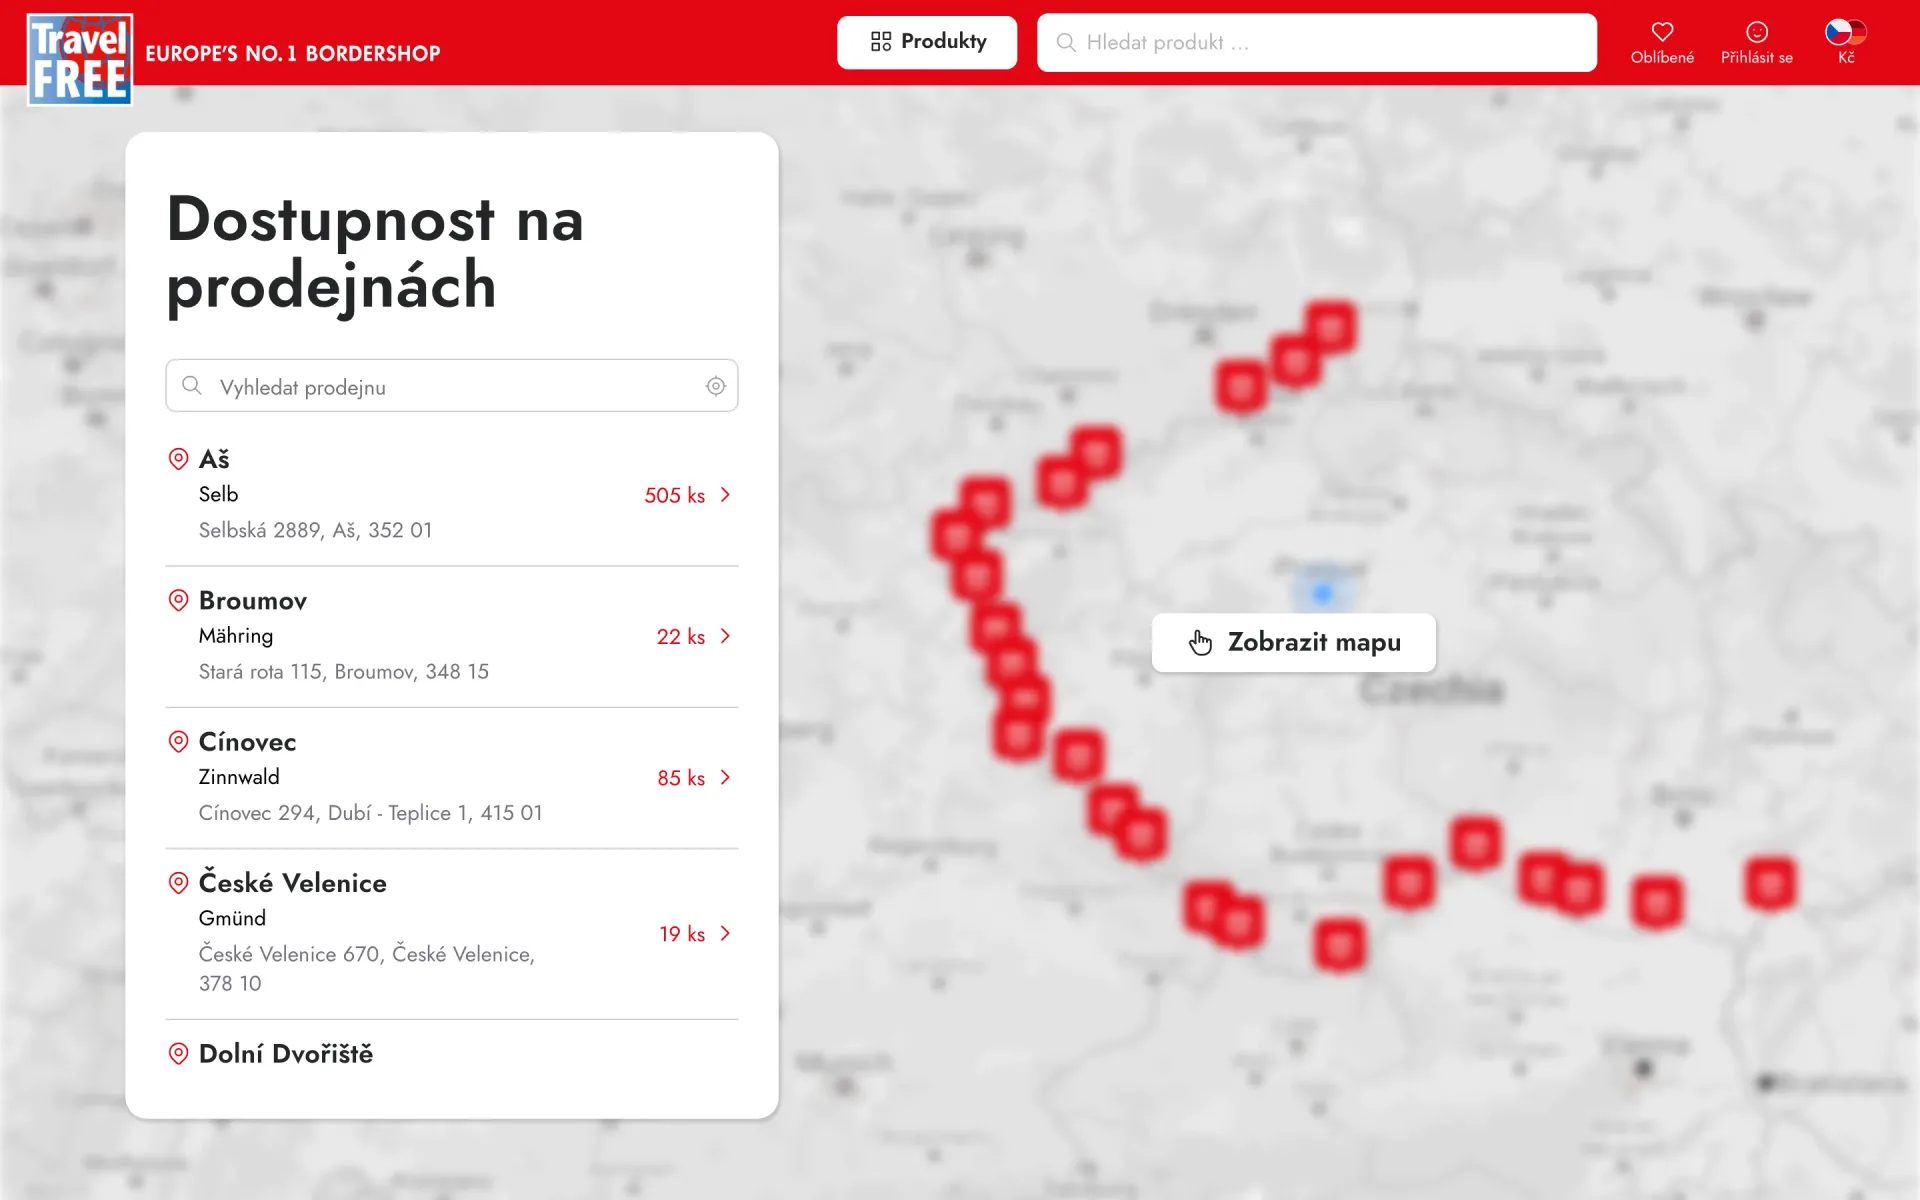Image resolution: width=1920 pixels, height=1200 pixels.
Task: Click the Zinnwald subtitle under Cínovec
Action: click(x=239, y=777)
